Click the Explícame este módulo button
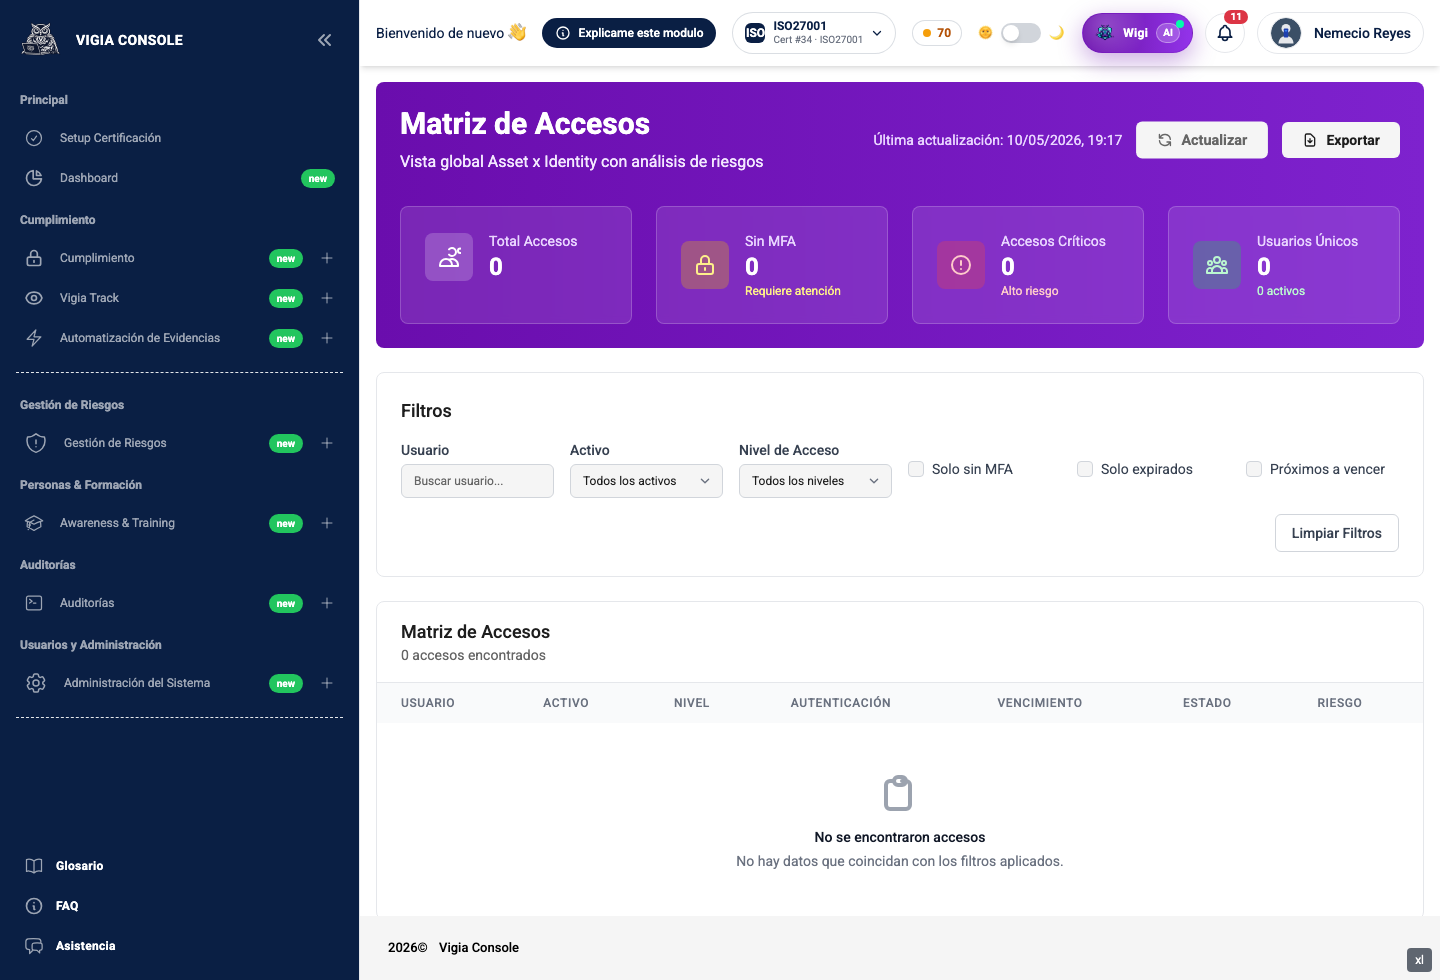The width and height of the screenshot is (1440, 980). click(x=629, y=33)
